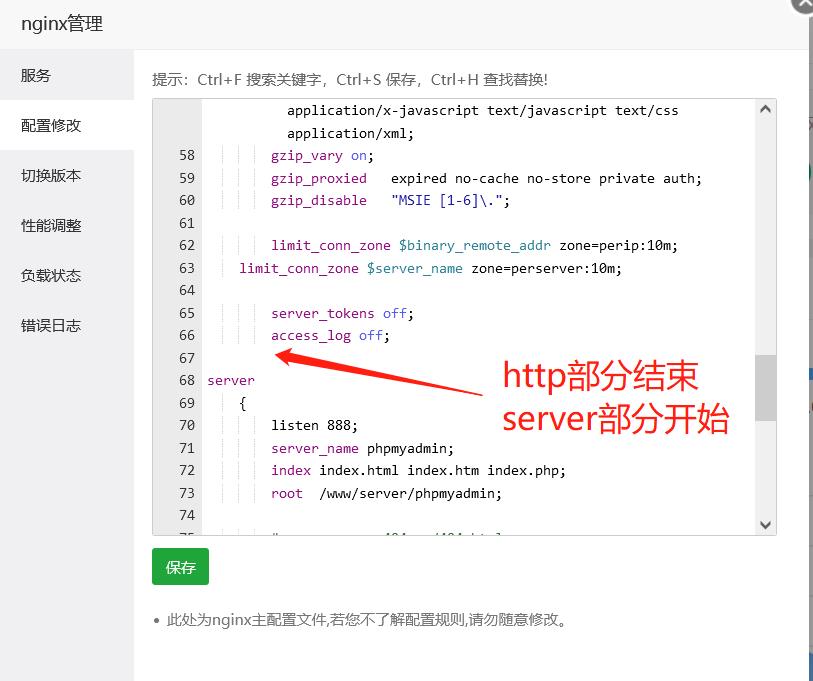Click the 'server' keyword on line 68
This screenshot has height=681, width=813.
click(231, 381)
